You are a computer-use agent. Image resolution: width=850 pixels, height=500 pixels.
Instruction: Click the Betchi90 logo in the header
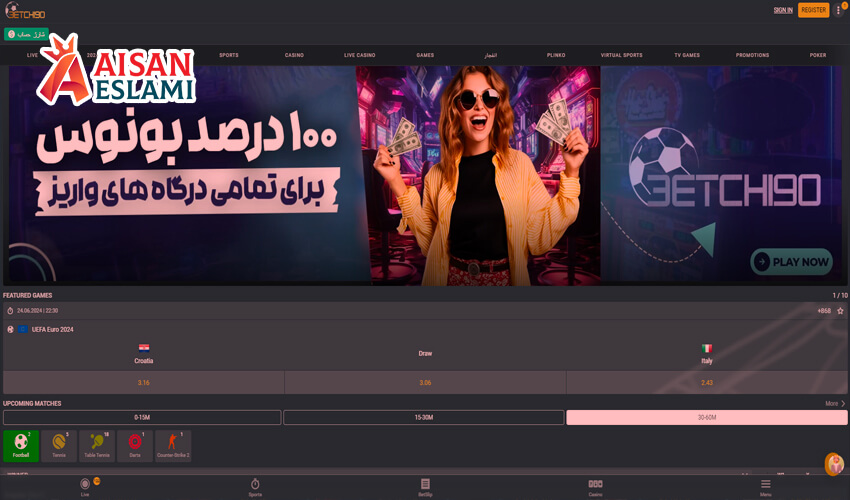[25, 11]
